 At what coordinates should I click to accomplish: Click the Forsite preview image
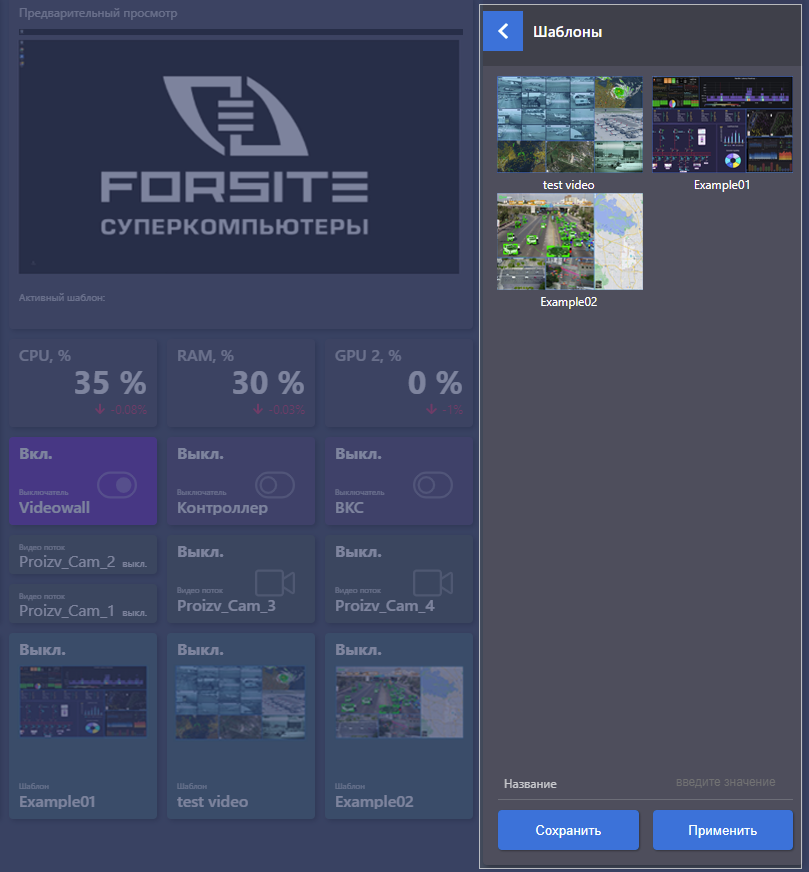(239, 156)
